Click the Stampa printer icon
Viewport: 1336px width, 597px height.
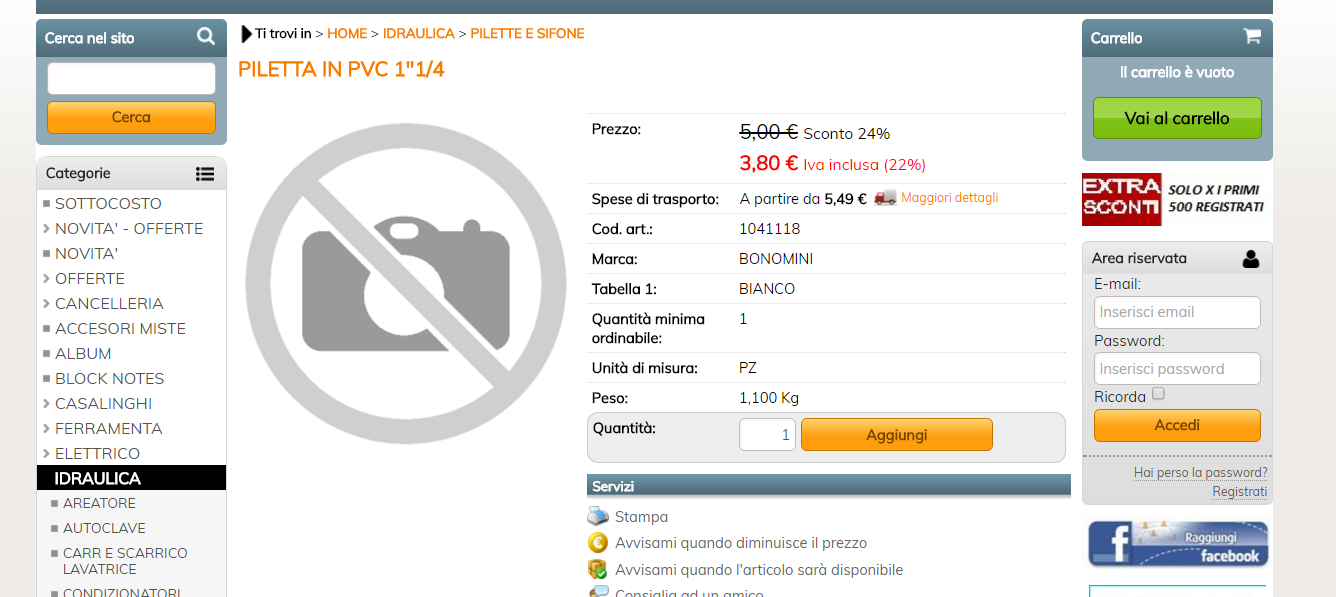(x=598, y=517)
